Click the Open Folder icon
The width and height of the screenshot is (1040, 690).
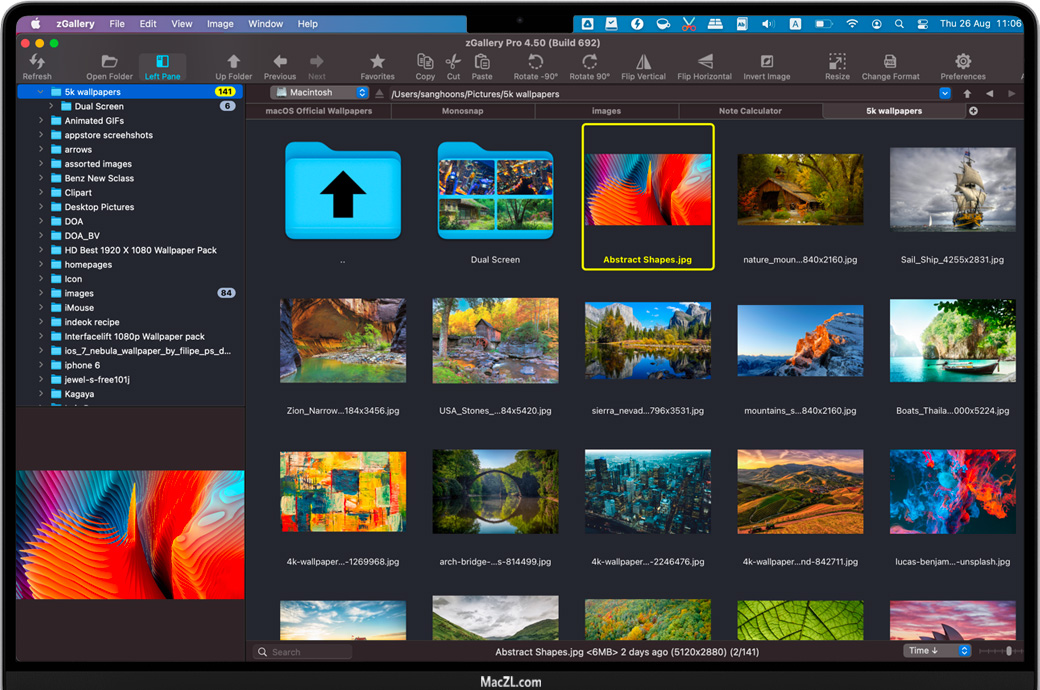point(109,62)
